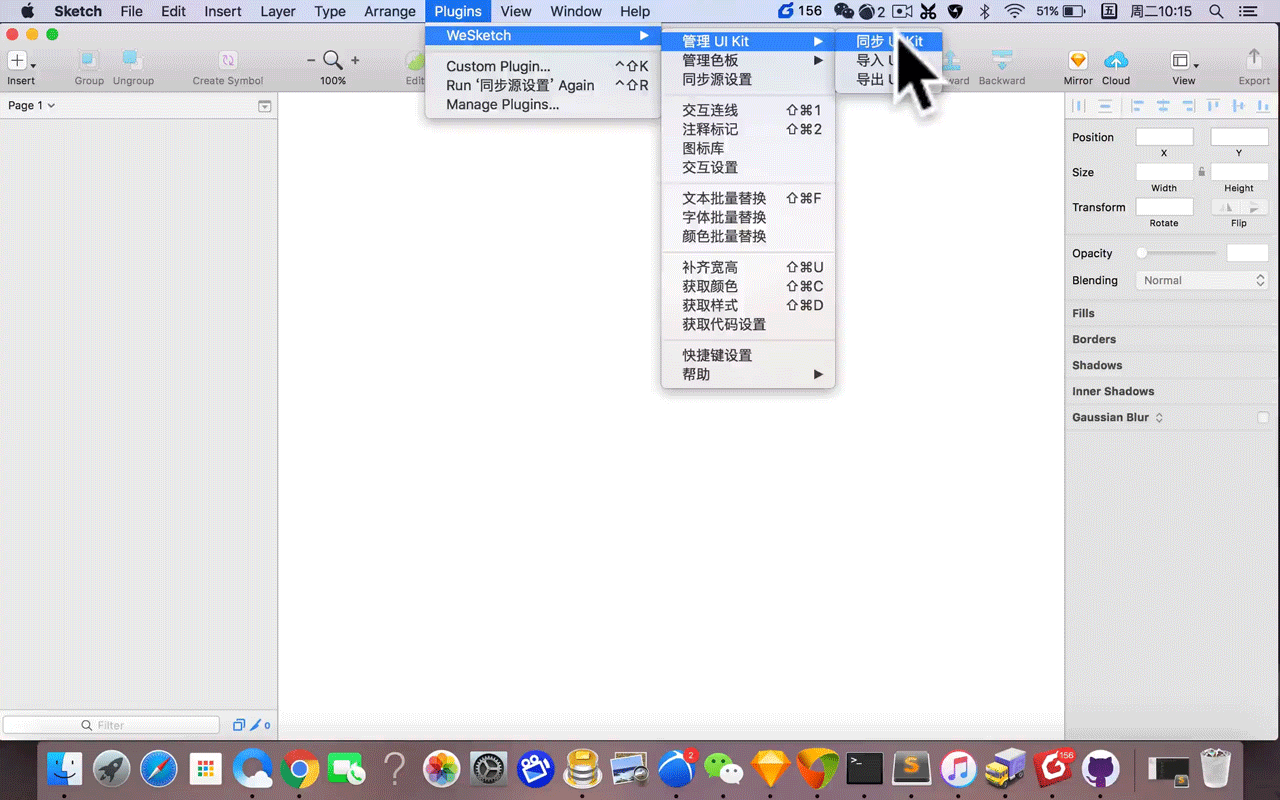Choose 同步源设置 menu item
The image size is (1280, 800).
point(748,79)
